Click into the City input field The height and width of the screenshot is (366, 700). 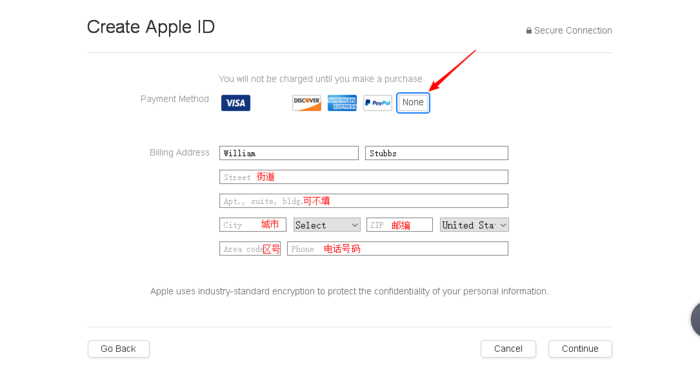(253, 225)
